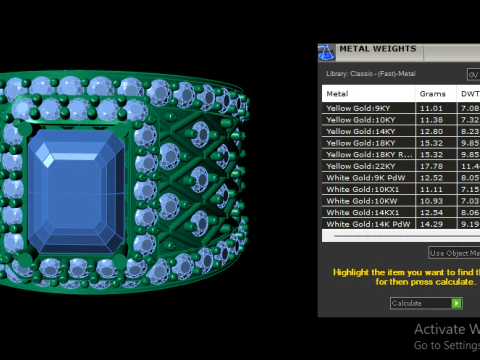Screen dimensions: 480x360
Task: Select the White Gold:14K PdW row
Action: (401, 224)
